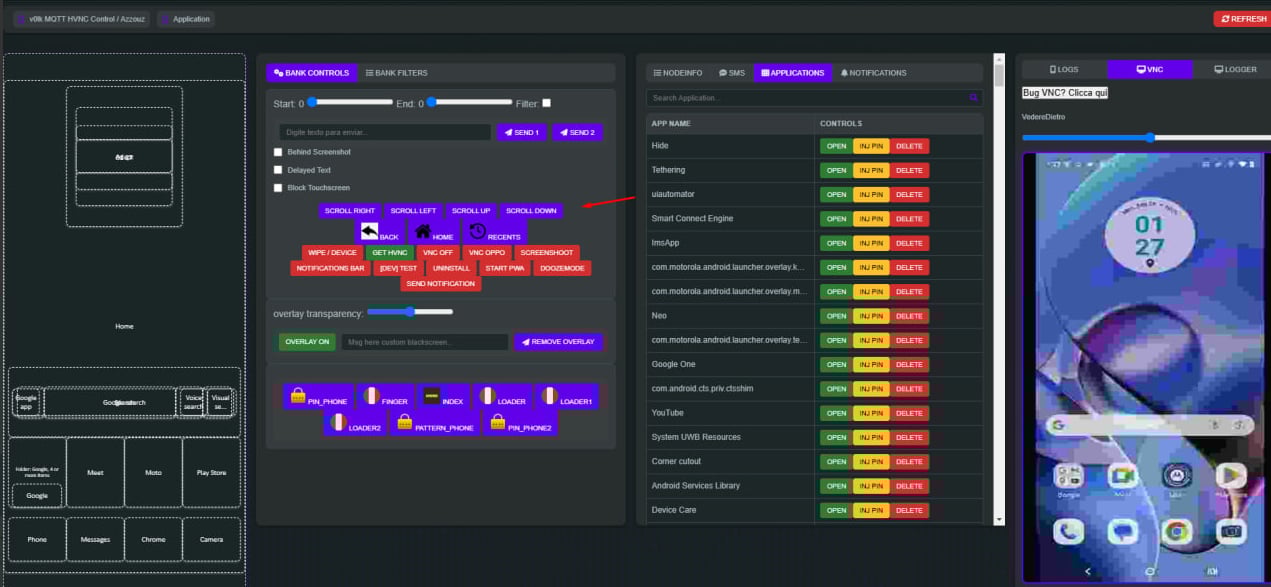Check the Delayed Text option
The image size is (1271, 587).
point(277,170)
